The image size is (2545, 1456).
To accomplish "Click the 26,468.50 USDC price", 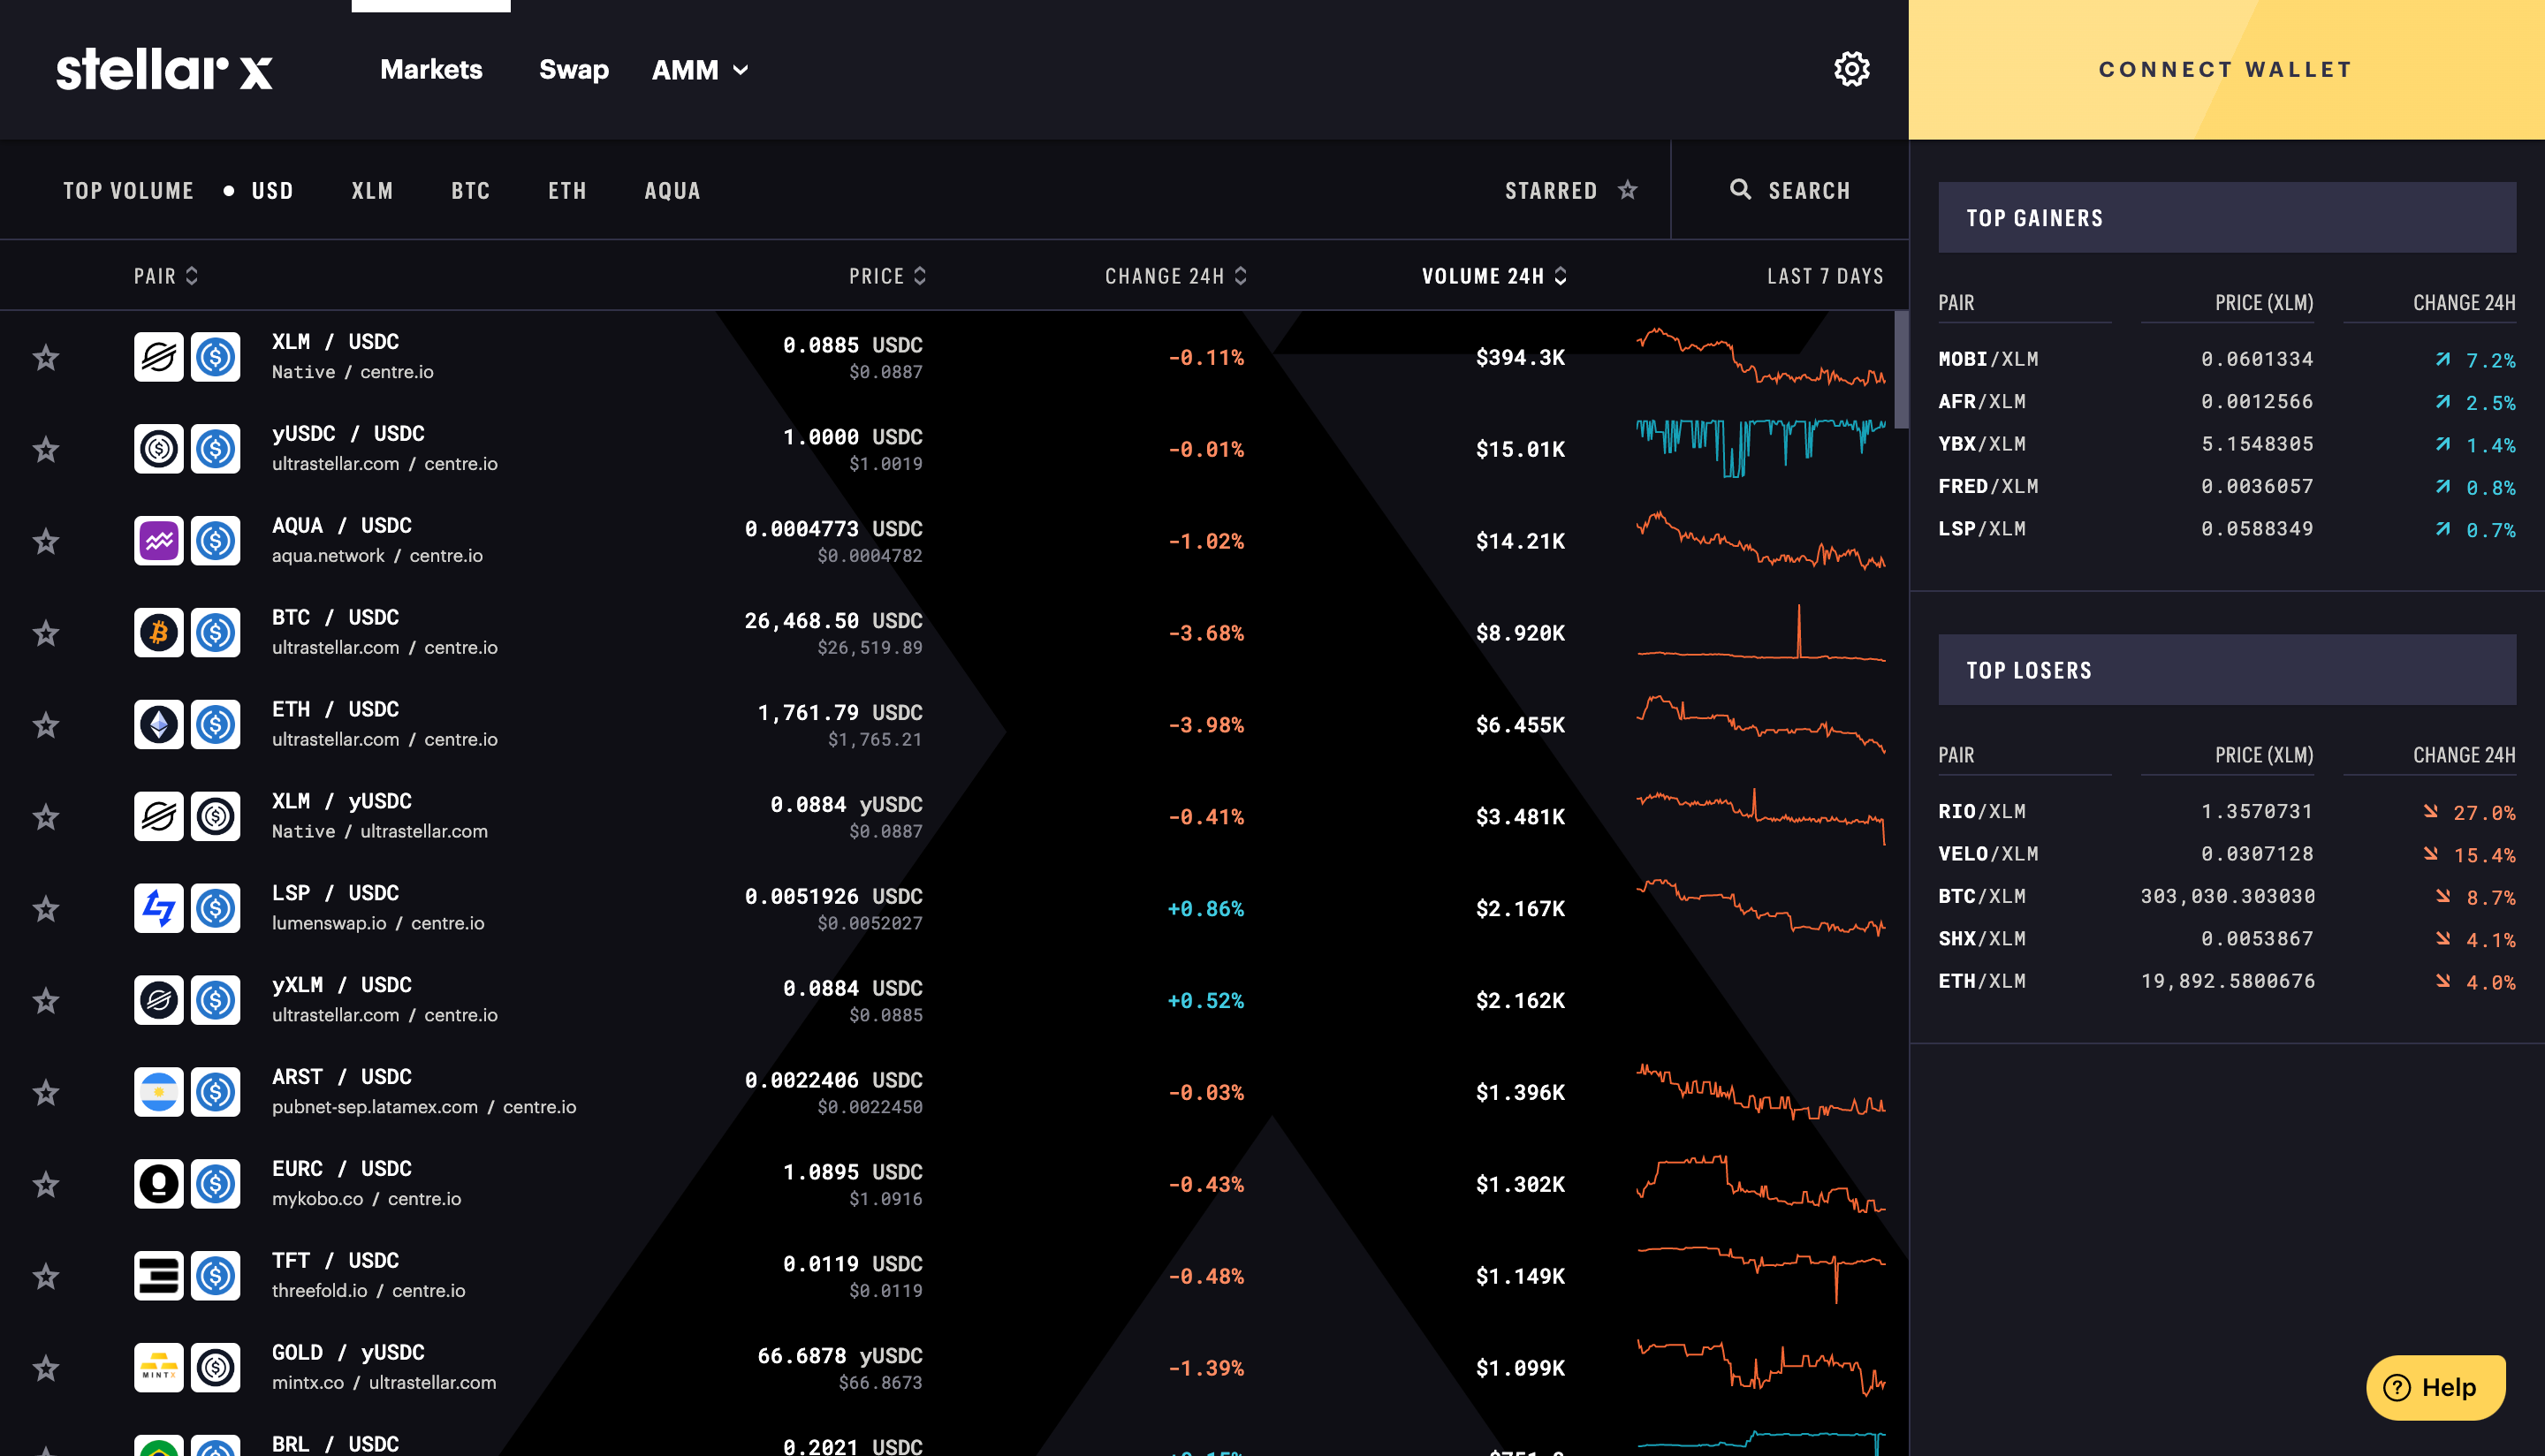I will coord(833,621).
